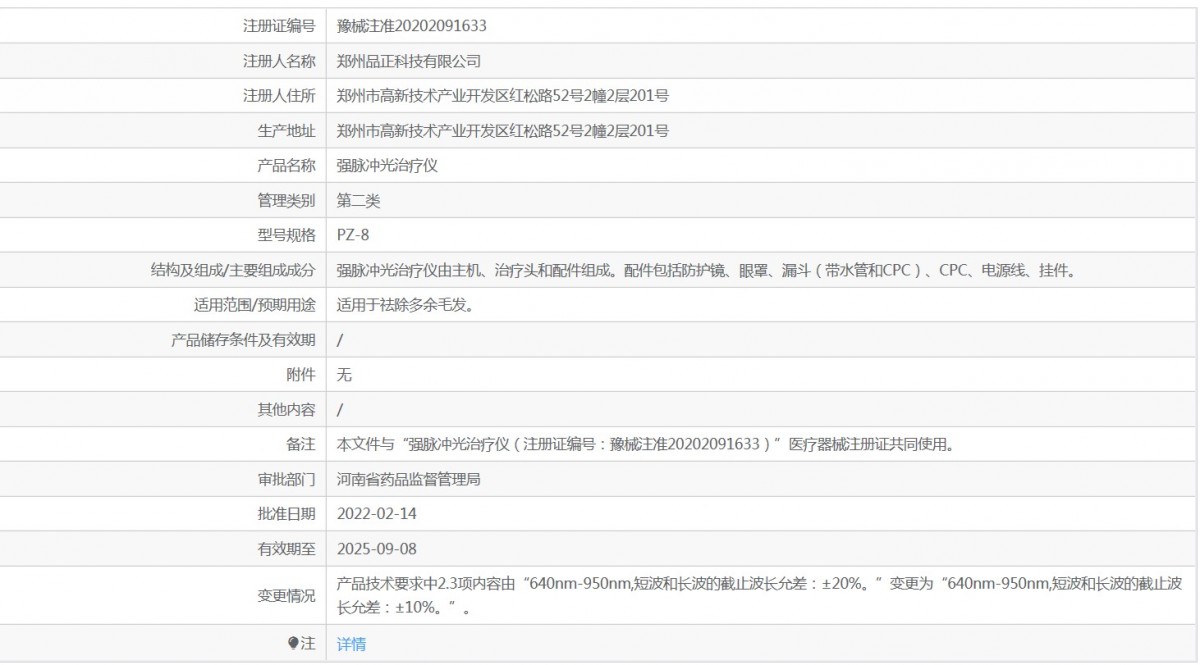Click the 注册人名称 field label
This screenshot has width=1200, height=665.
click(x=279, y=61)
